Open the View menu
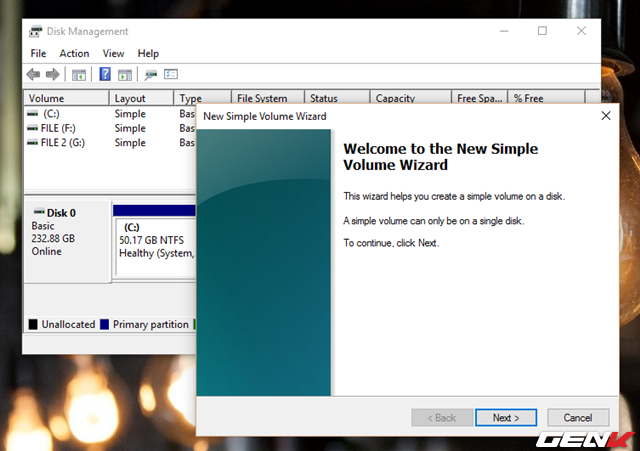This screenshot has width=640, height=451. [113, 53]
